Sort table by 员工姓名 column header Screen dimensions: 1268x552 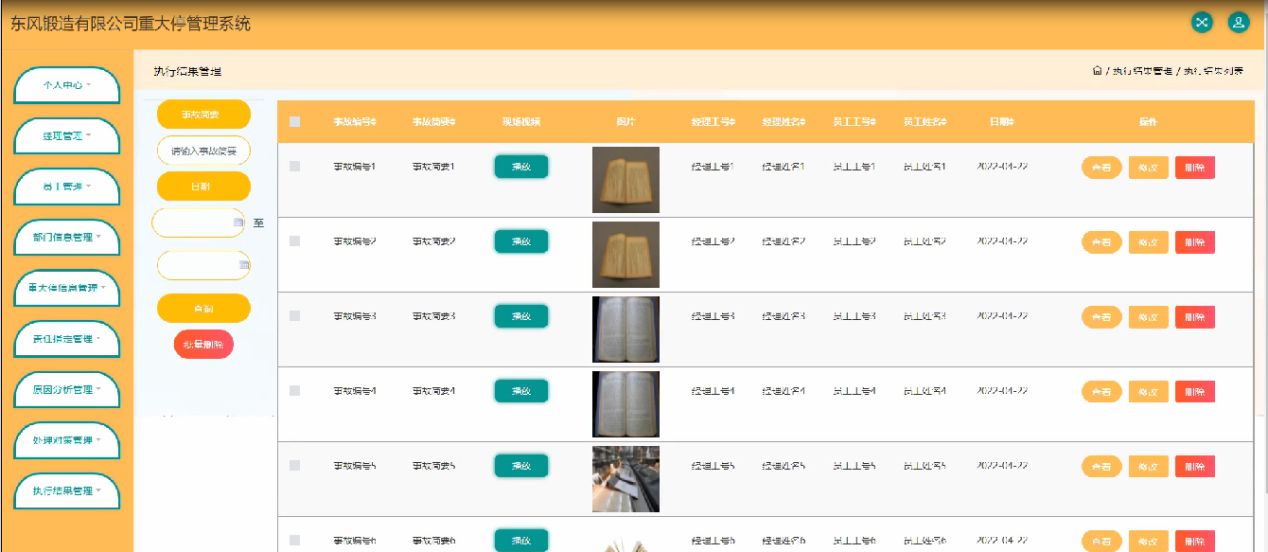tap(925, 122)
